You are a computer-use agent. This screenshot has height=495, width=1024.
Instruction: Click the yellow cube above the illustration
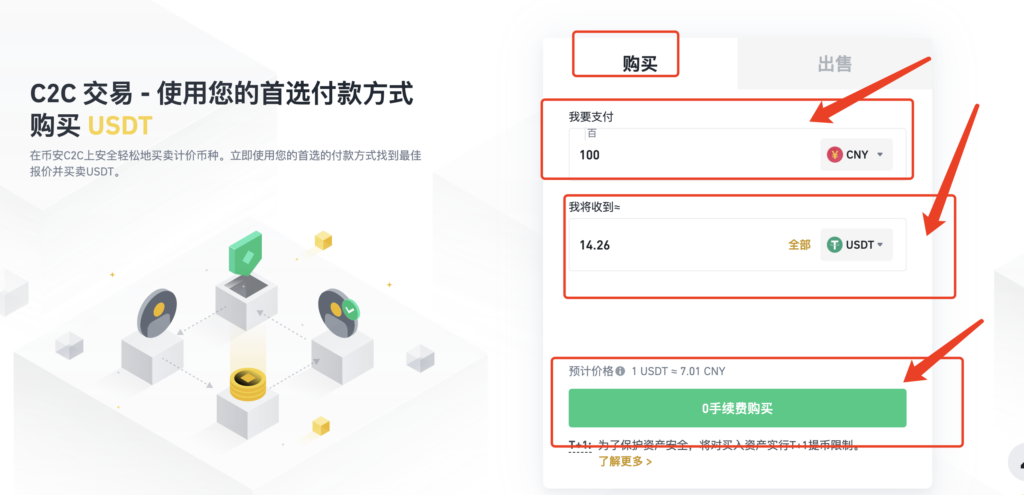[323, 240]
